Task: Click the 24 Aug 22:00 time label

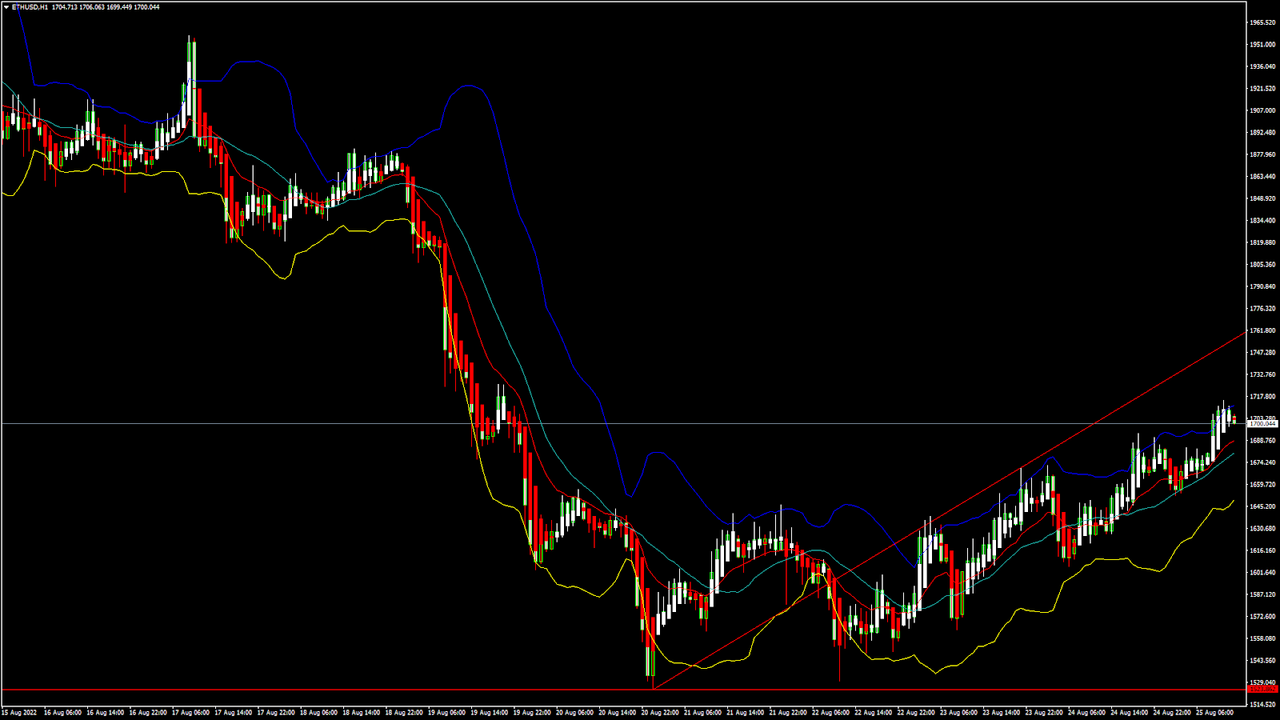Action: pyautogui.click(x=1174, y=713)
